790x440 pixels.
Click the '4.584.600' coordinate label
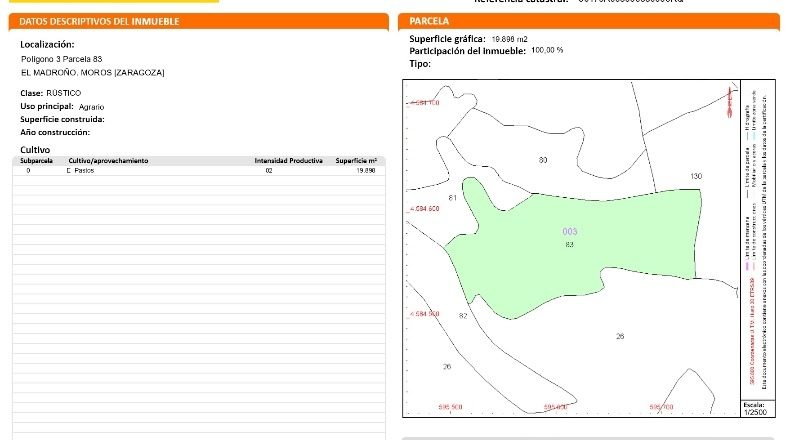pyautogui.click(x=425, y=208)
